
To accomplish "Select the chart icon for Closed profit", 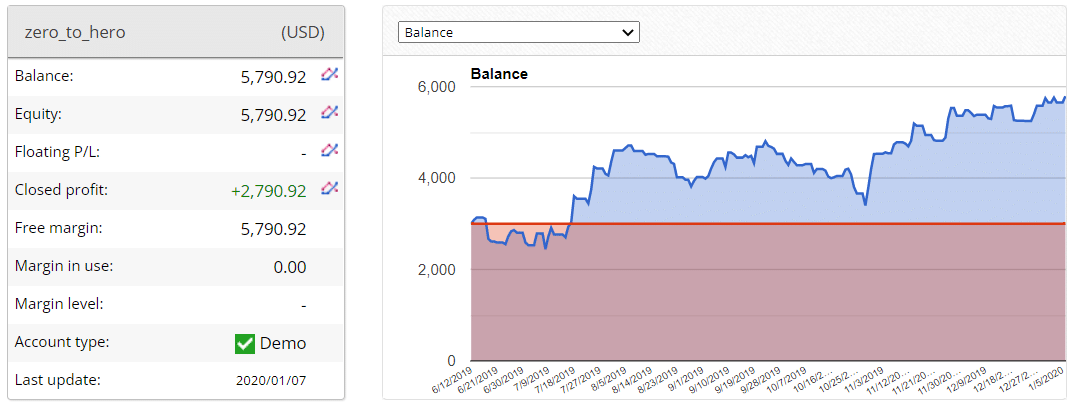I will tap(329, 189).
